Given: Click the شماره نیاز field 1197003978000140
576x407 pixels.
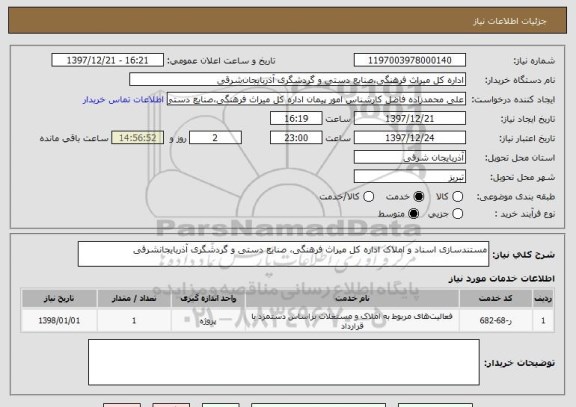Looking at the screenshot, I should tap(410, 60).
